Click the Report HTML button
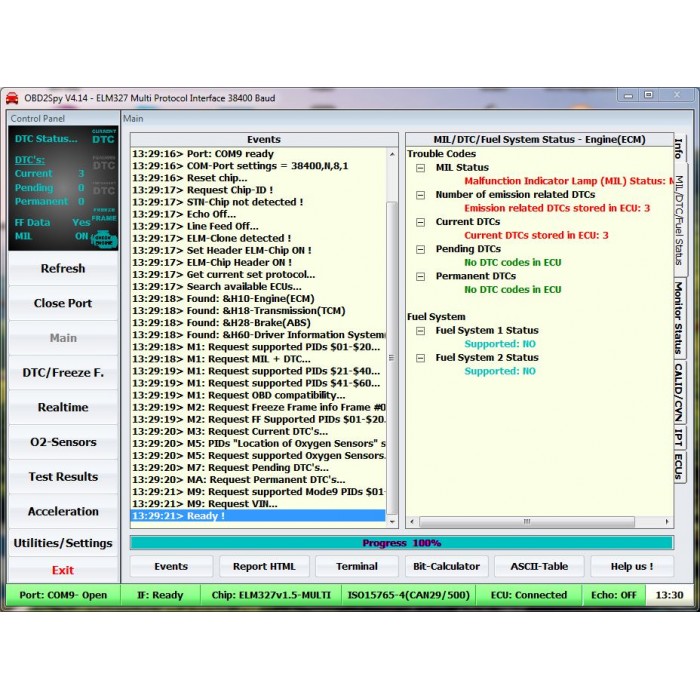Viewport: 700px width, 700px height. (x=264, y=566)
